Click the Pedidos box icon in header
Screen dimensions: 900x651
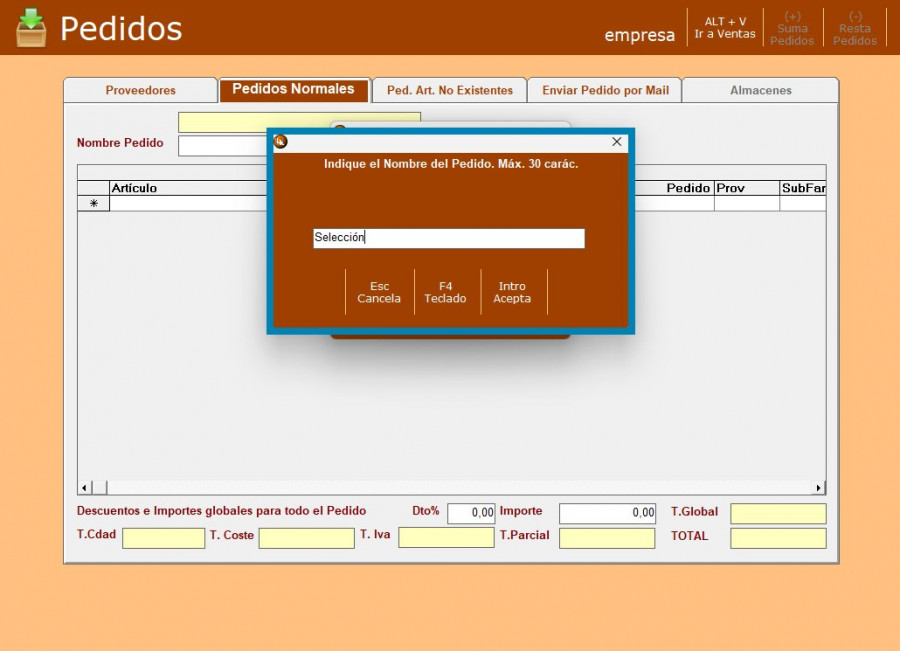pyautogui.click(x=31, y=28)
